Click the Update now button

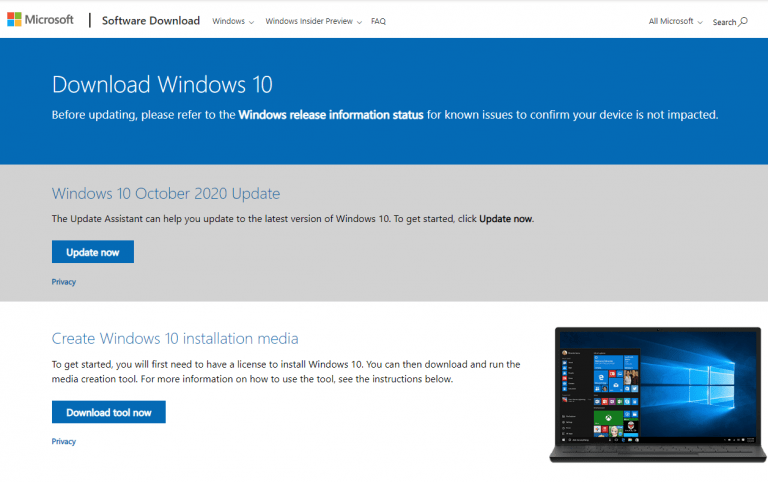[93, 252]
